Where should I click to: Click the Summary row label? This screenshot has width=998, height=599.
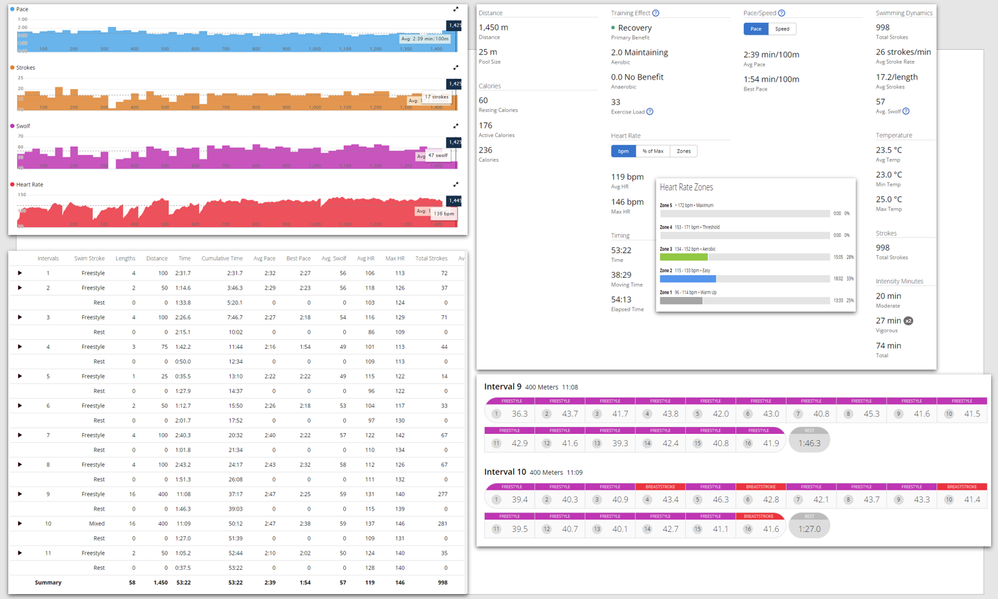pyautogui.click(x=48, y=582)
